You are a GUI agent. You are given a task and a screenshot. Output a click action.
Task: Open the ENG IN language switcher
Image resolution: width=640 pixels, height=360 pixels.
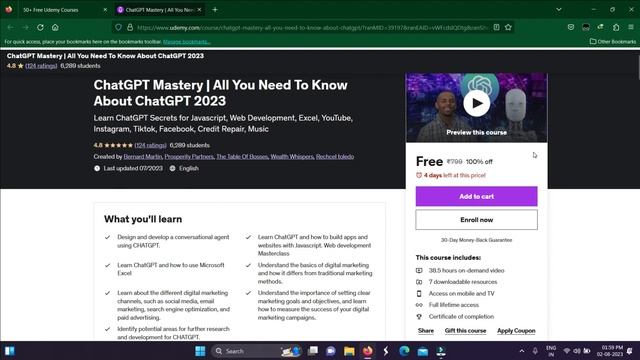[551, 351]
